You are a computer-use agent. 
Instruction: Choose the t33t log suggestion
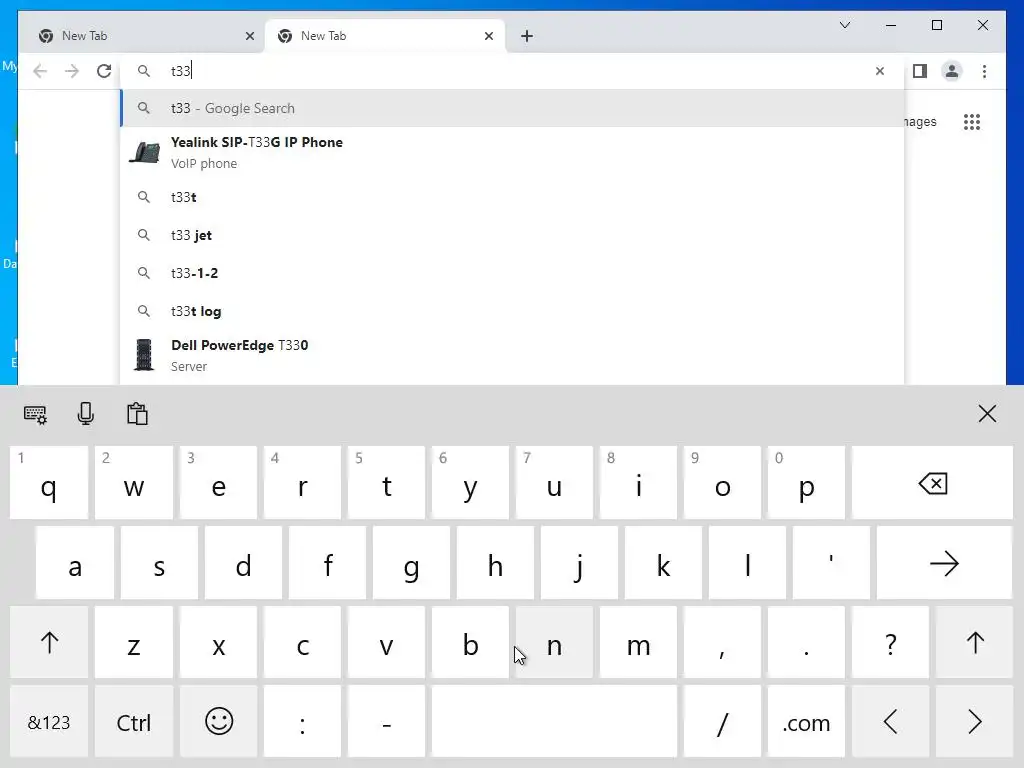click(513, 312)
